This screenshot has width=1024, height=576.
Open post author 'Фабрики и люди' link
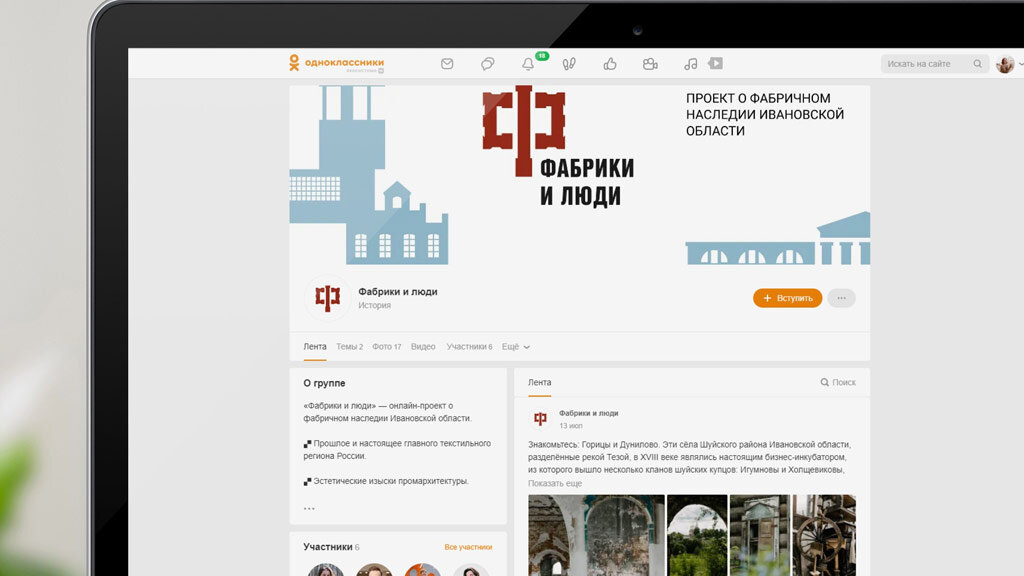[x=588, y=413]
